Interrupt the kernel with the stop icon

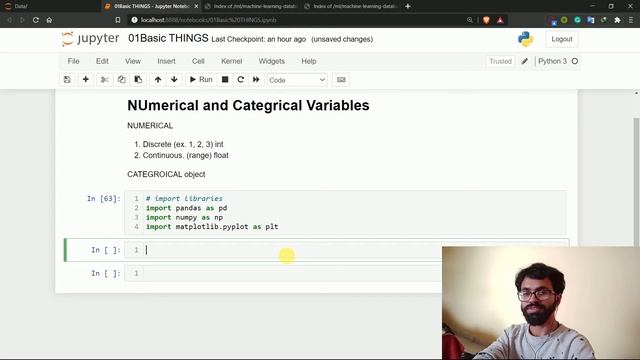pos(225,80)
